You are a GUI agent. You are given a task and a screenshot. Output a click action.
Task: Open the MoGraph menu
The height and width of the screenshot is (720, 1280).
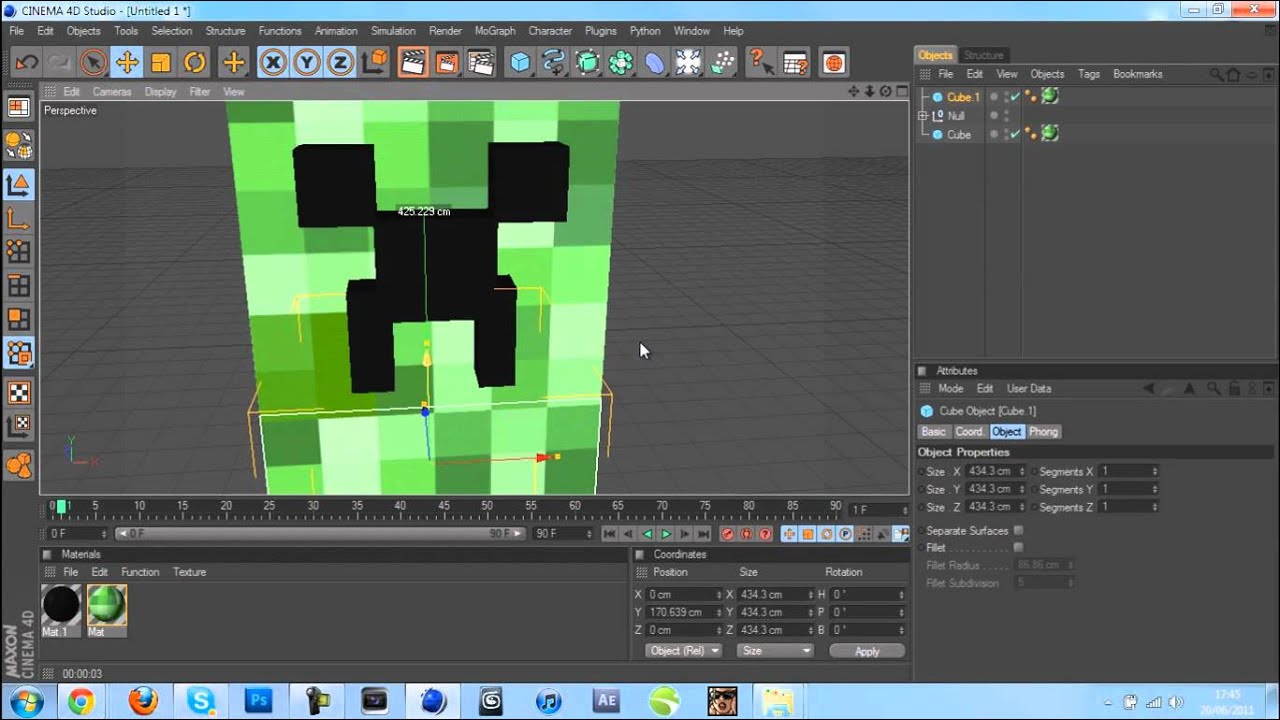click(495, 31)
